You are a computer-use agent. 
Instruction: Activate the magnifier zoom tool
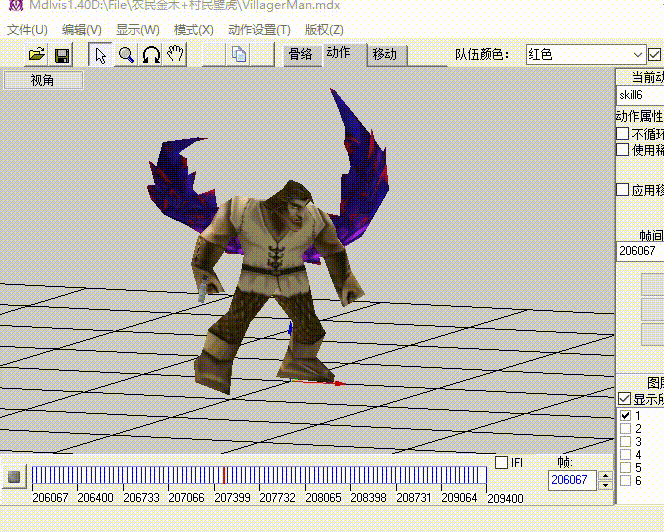(x=126, y=55)
